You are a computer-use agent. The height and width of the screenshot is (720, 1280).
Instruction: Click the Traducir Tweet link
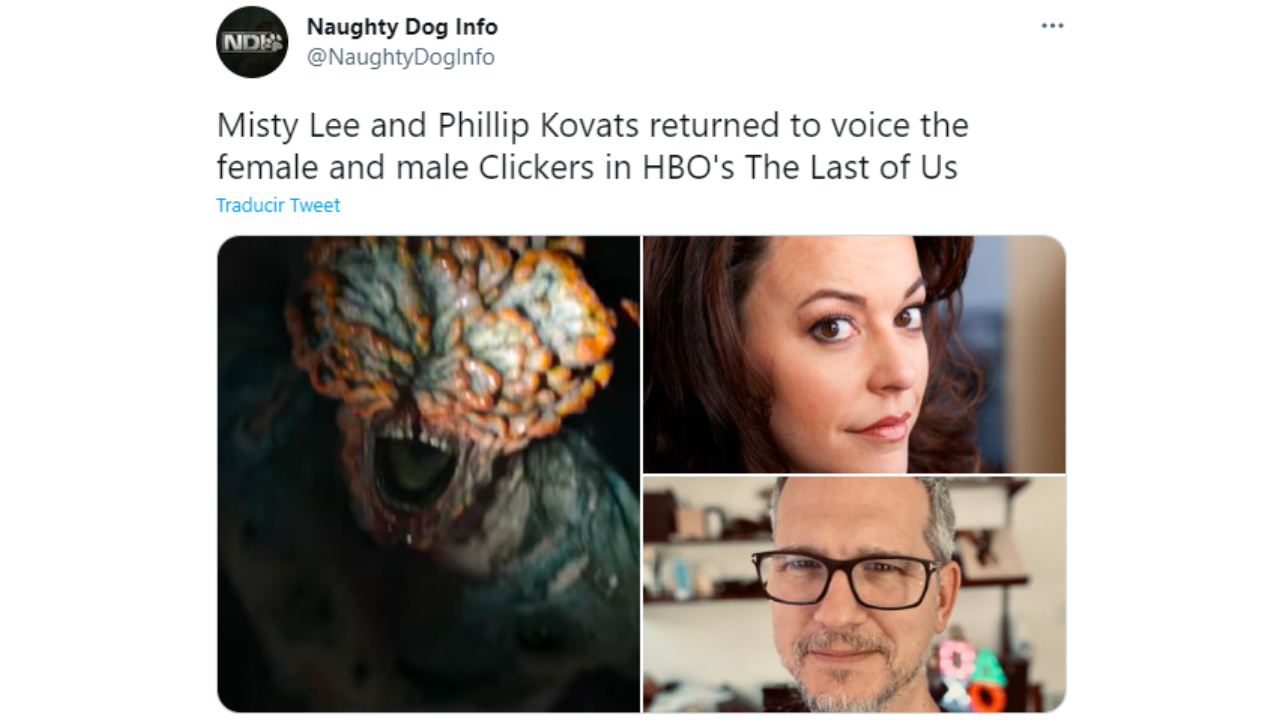coord(278,205)
